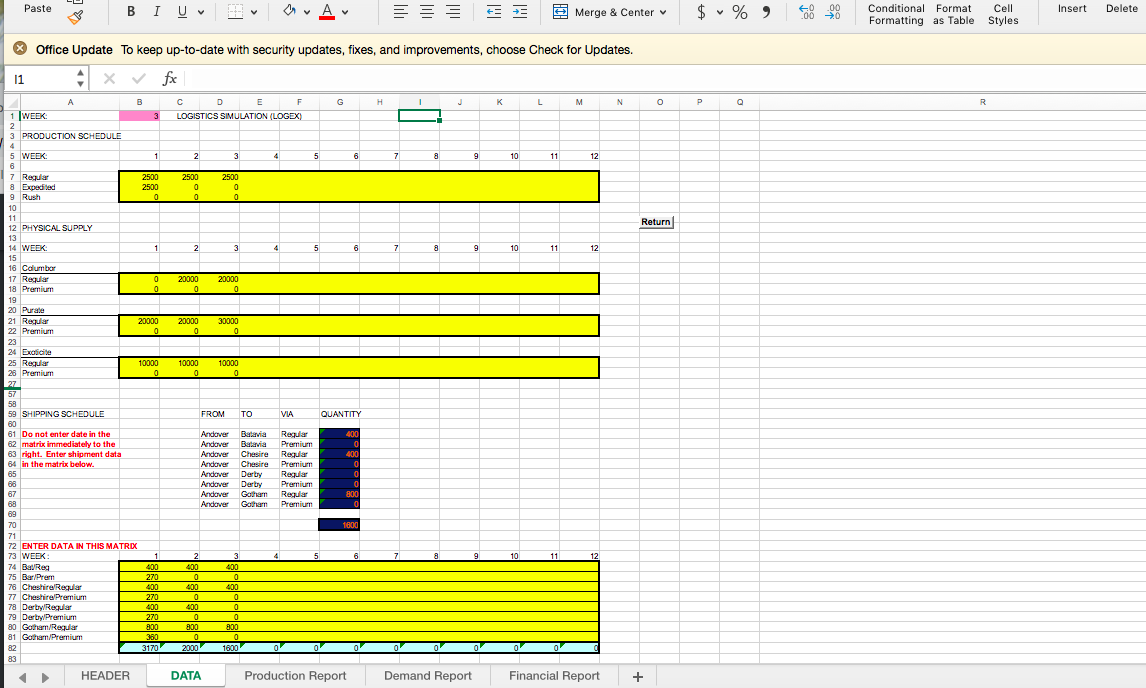Click the formula bar input

(664, 79)
